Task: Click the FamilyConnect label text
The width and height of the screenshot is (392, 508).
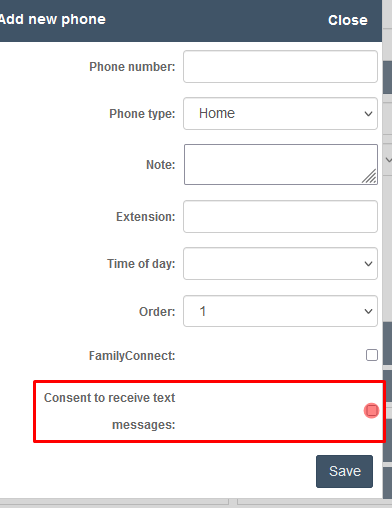Action: pos(132,356)
